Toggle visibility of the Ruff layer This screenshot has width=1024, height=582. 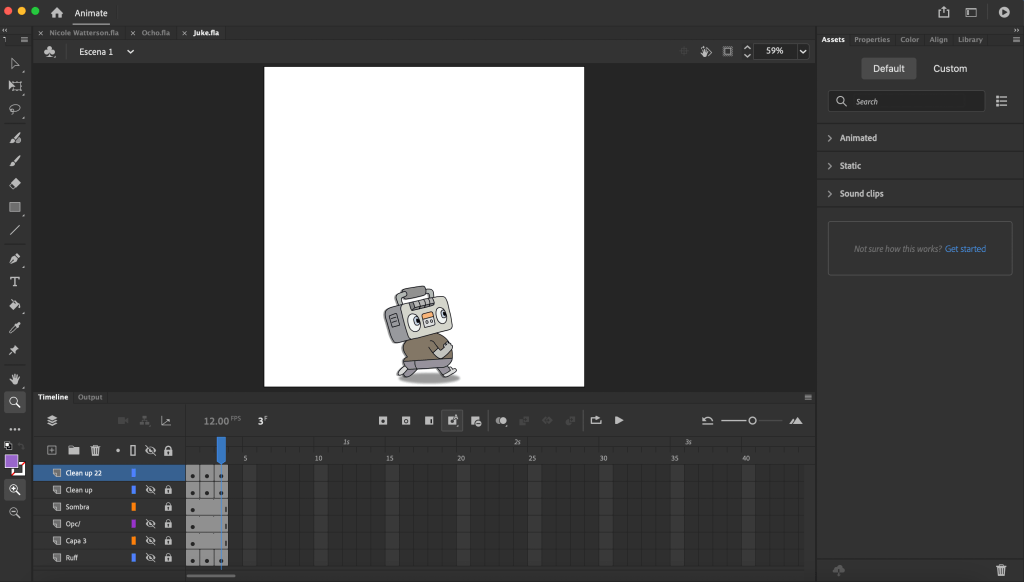[150, 558]
